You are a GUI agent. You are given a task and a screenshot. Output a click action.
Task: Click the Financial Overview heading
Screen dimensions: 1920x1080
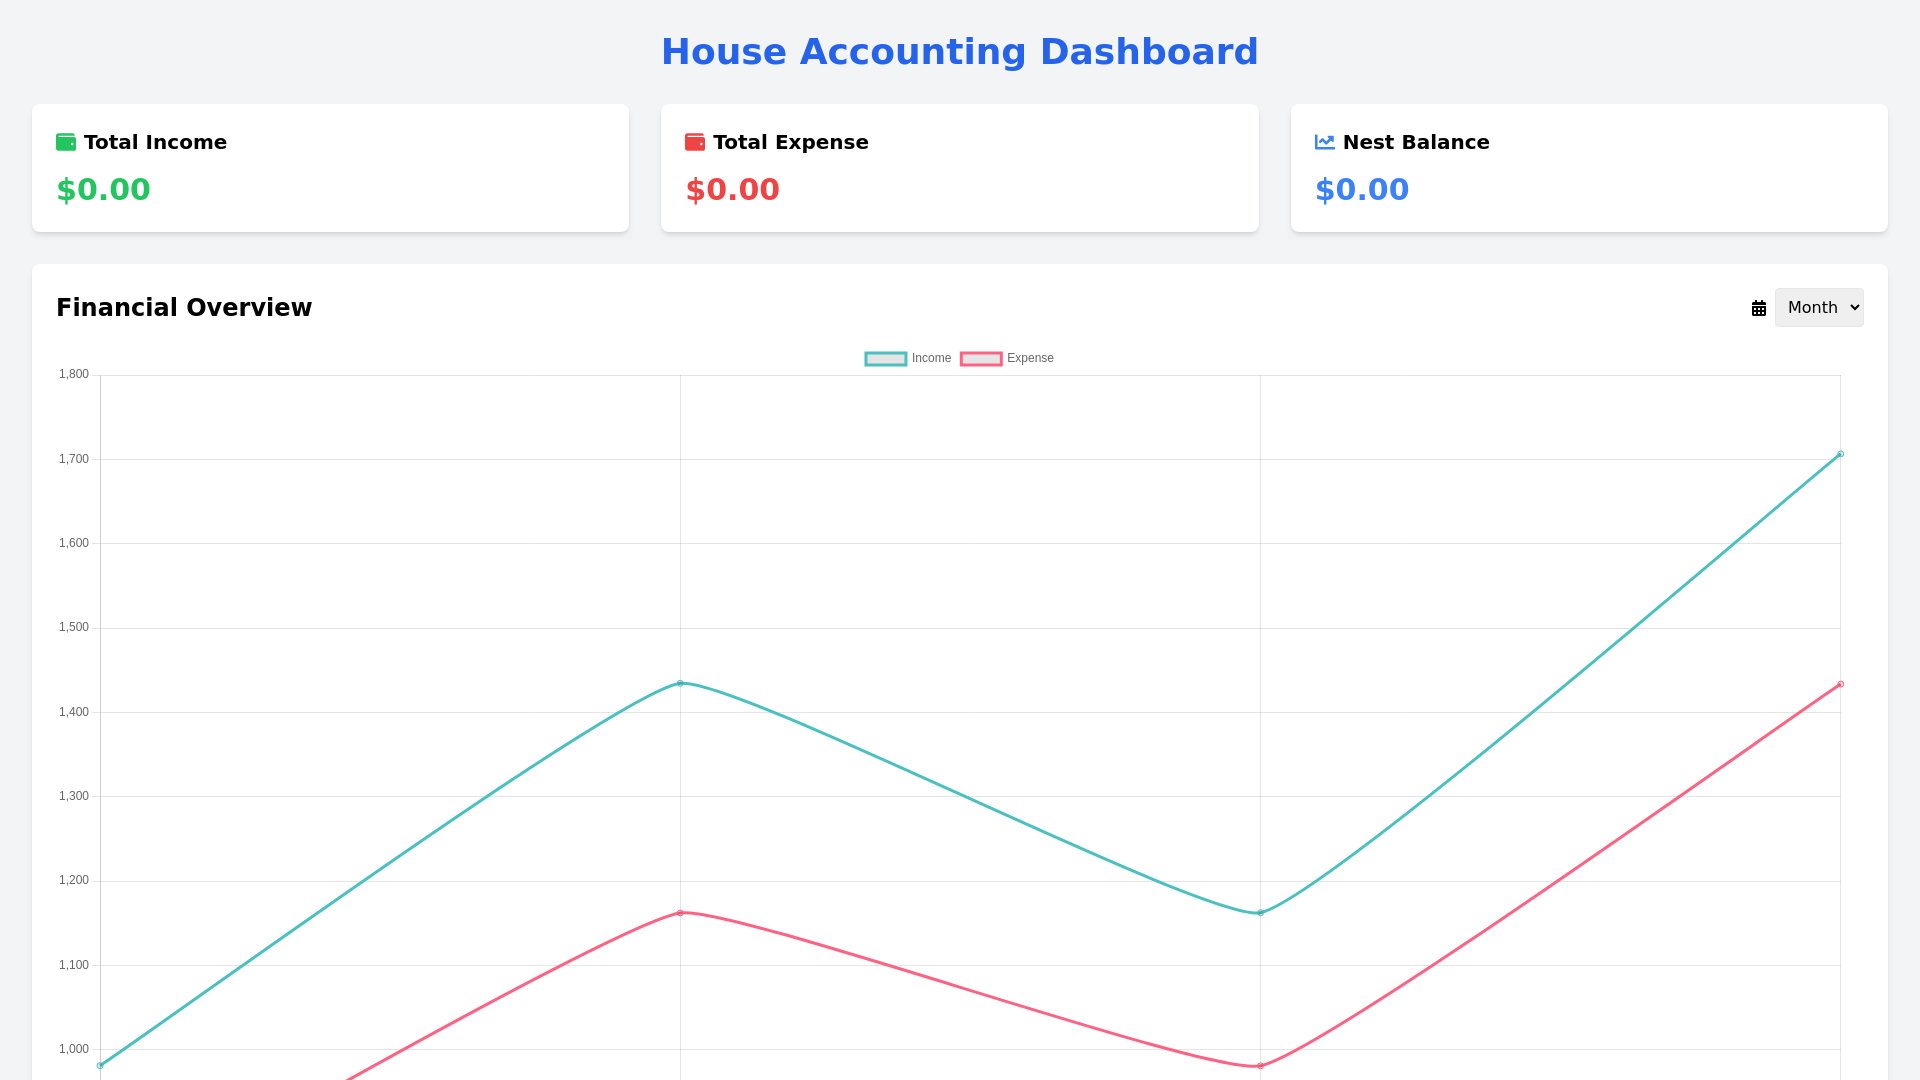point(184,308)
